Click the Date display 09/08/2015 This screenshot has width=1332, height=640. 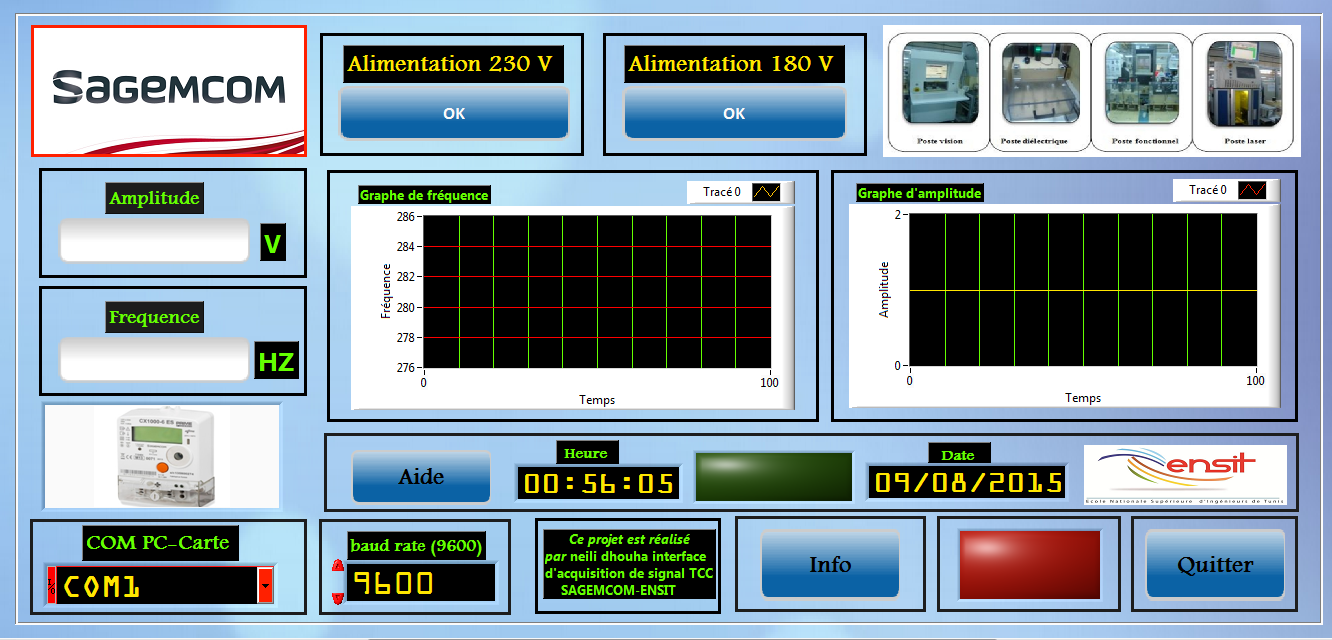click(966, 483)
